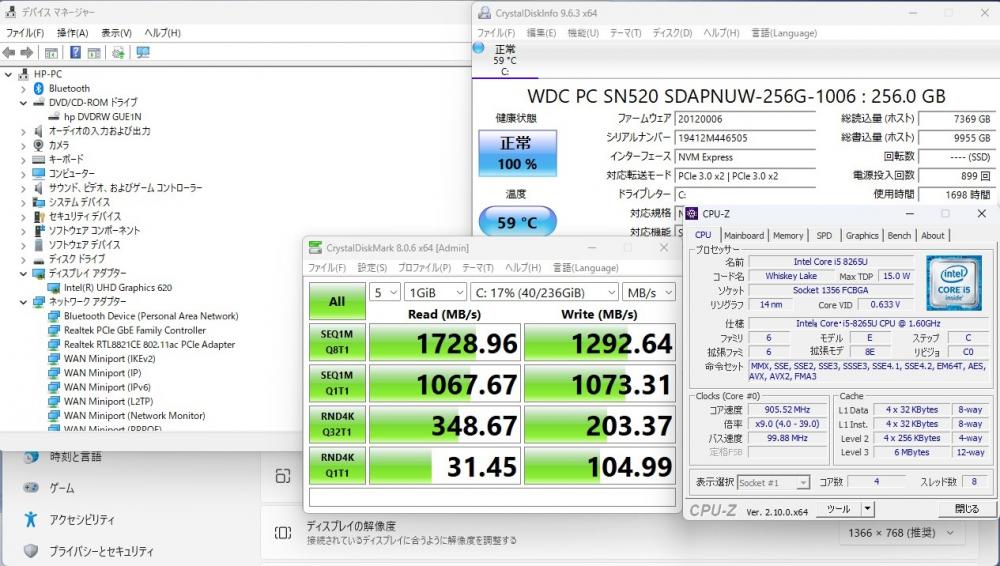The height and width of the screenshot is (566, 1000).
Task: Run the SEQ1M Q1T1 test
Action: click(x=337, y=383)
